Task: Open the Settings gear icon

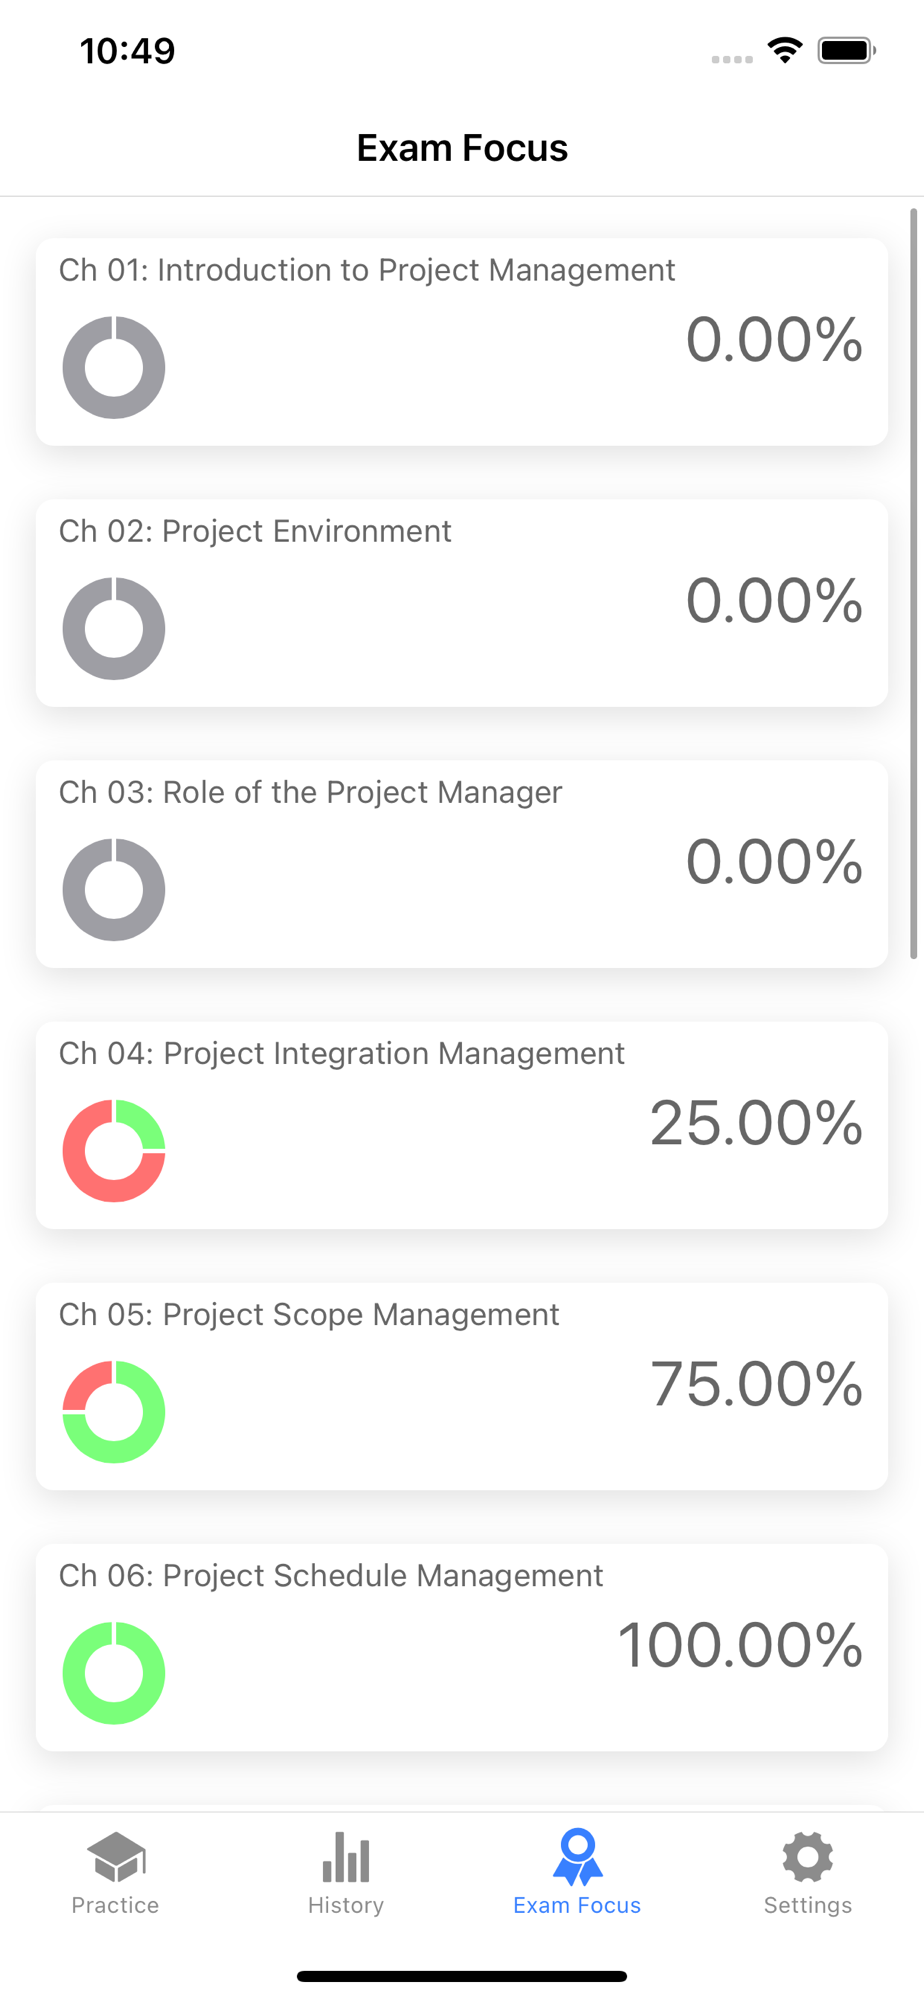Action: (808, 1857)
